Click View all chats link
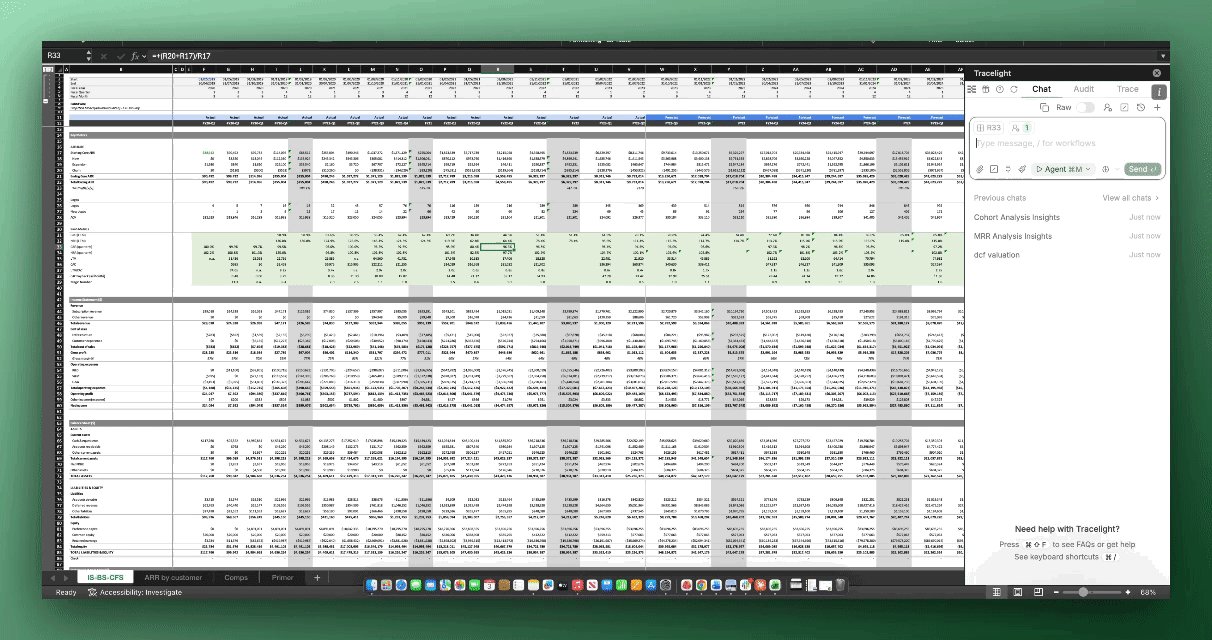The image size is (1212, 640). 1131,198
